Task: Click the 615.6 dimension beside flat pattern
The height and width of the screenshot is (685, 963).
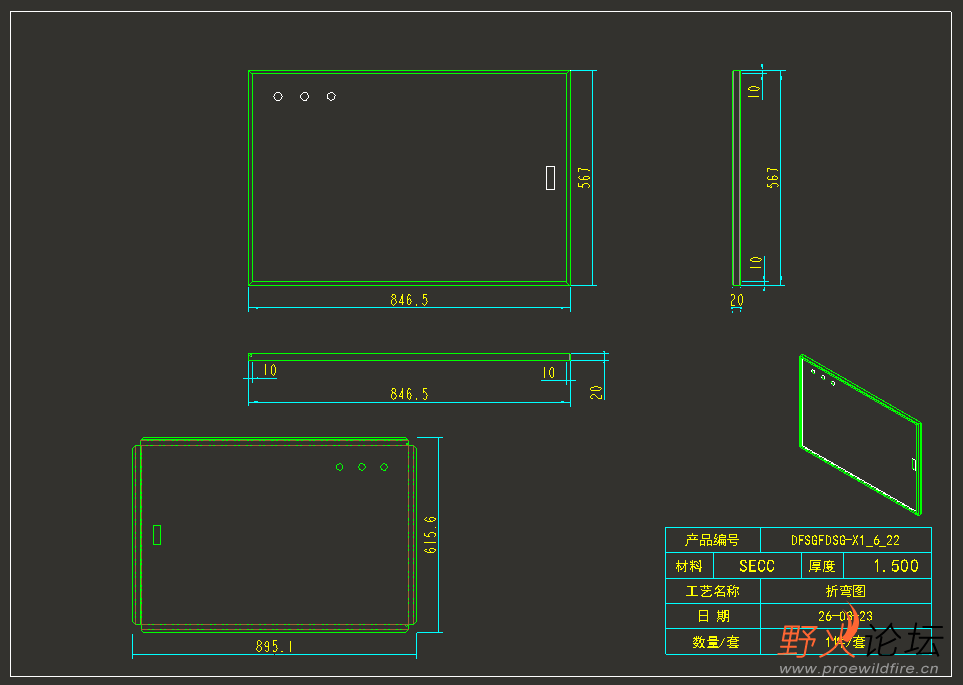Action: [x=431, y=534]
